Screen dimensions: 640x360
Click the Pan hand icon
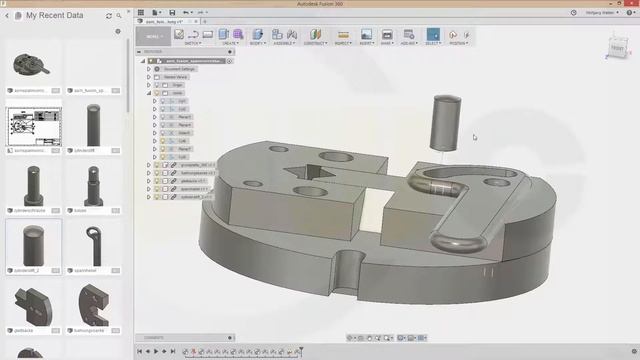[369, 338]
